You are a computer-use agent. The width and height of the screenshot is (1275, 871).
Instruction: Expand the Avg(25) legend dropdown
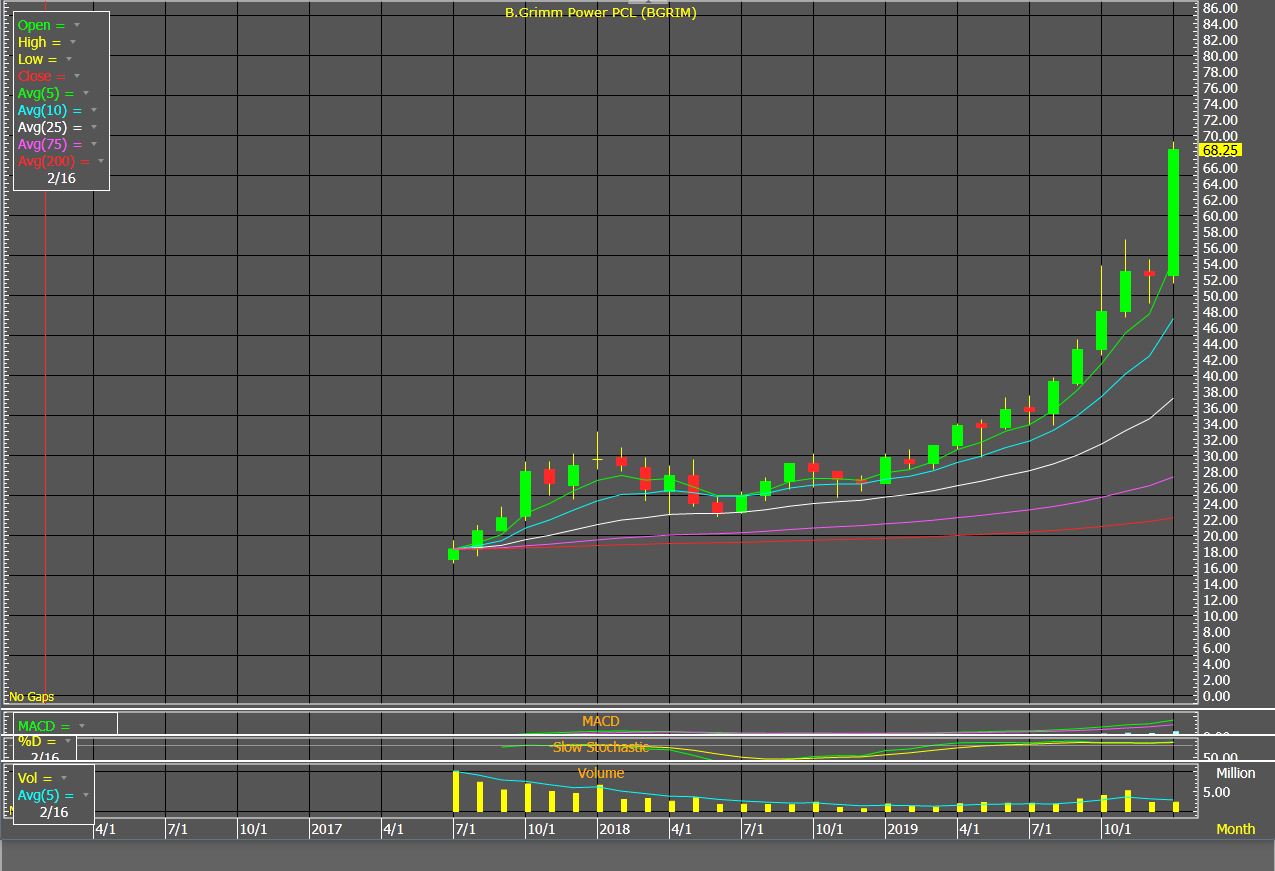pos(93,127)
